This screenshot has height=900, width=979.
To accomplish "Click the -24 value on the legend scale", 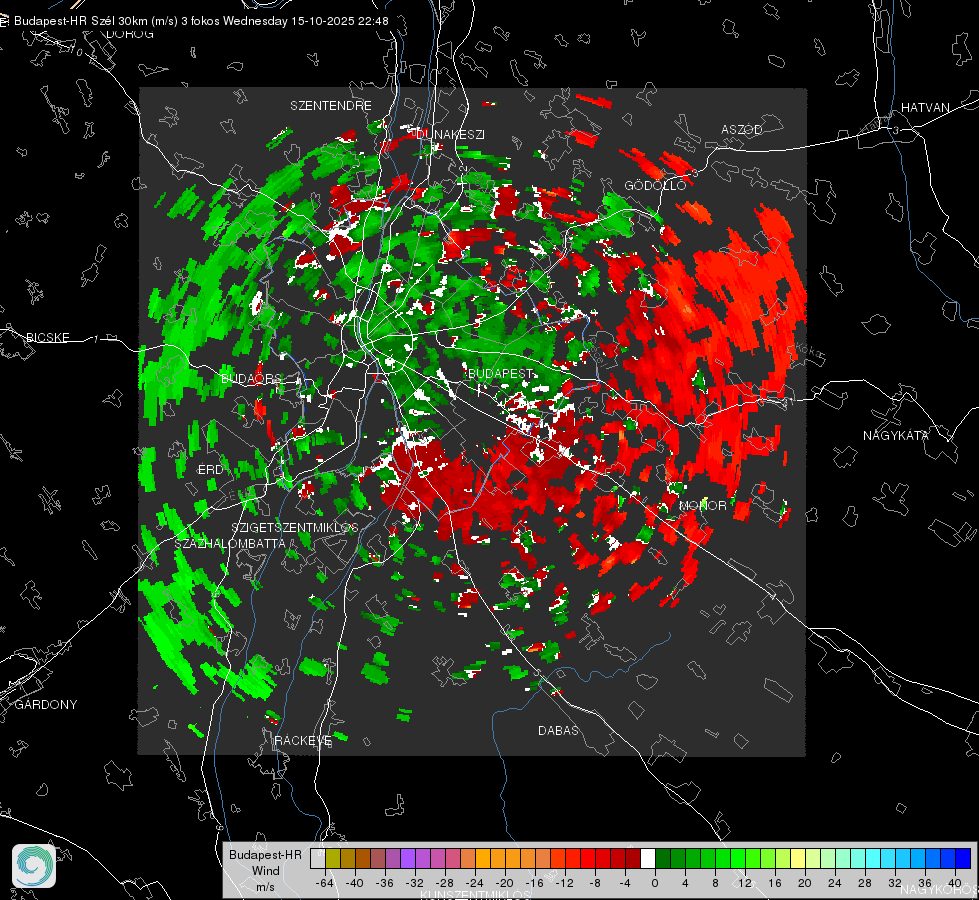I will pos(475,883).
